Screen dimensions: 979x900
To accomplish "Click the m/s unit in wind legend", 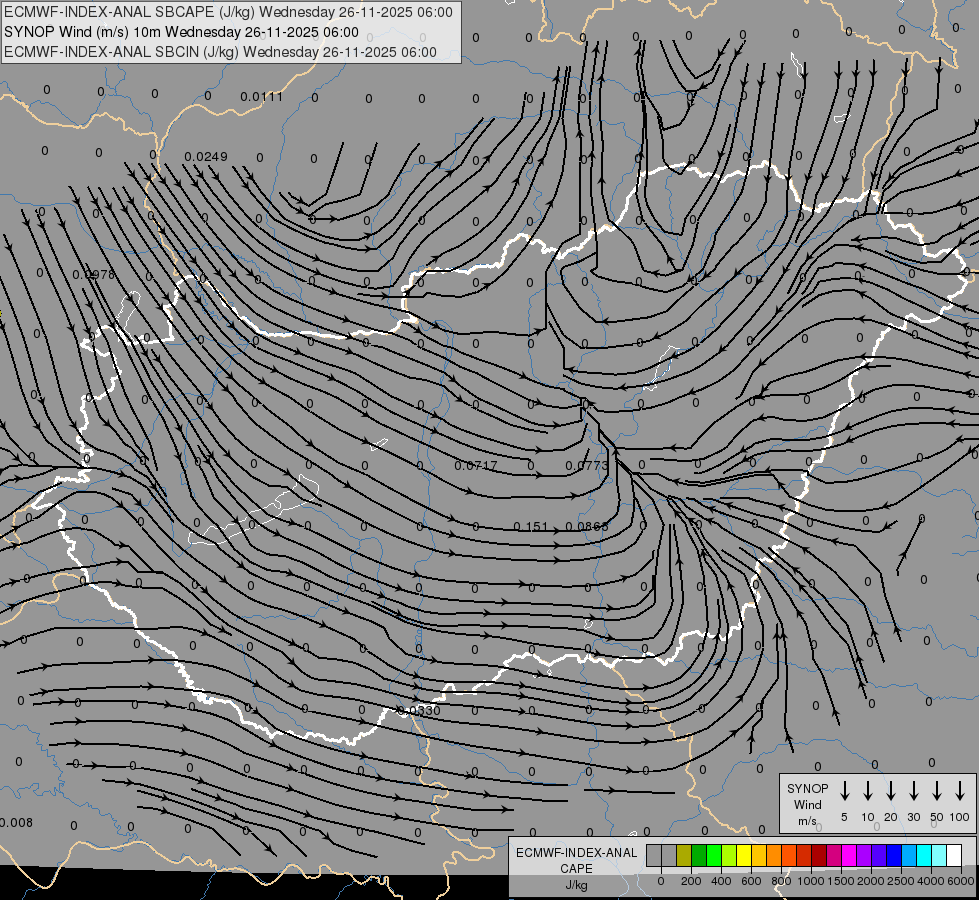I will click(807, 821).
